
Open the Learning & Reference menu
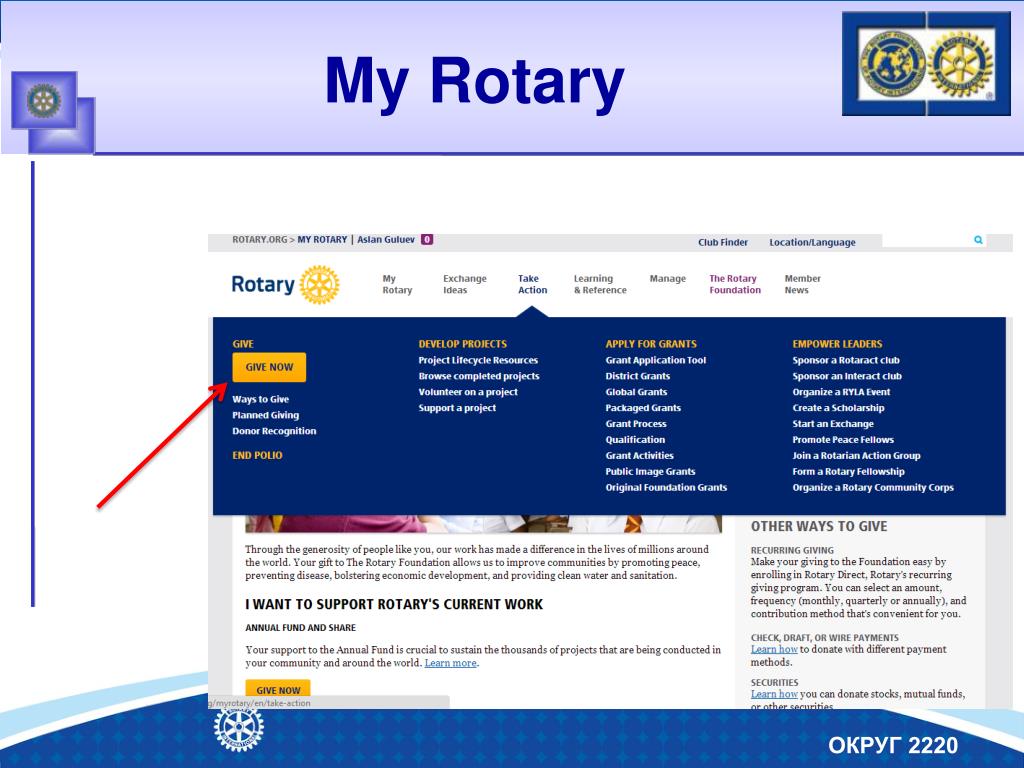tap(600, 284)
